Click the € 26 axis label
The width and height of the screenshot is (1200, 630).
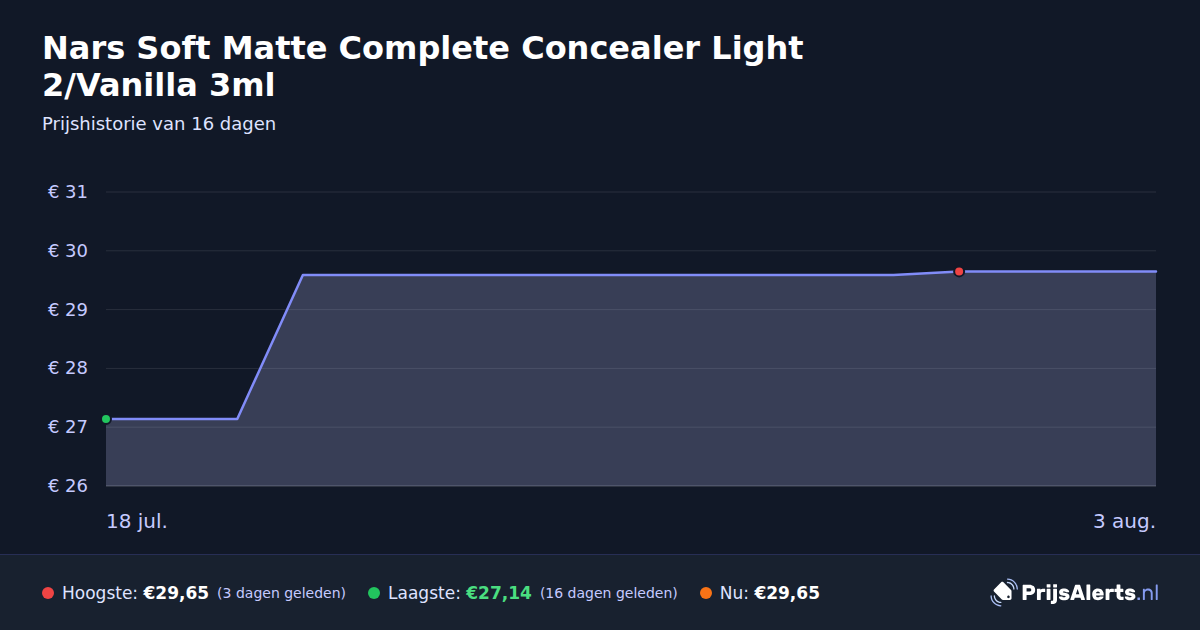pos(68,486)
